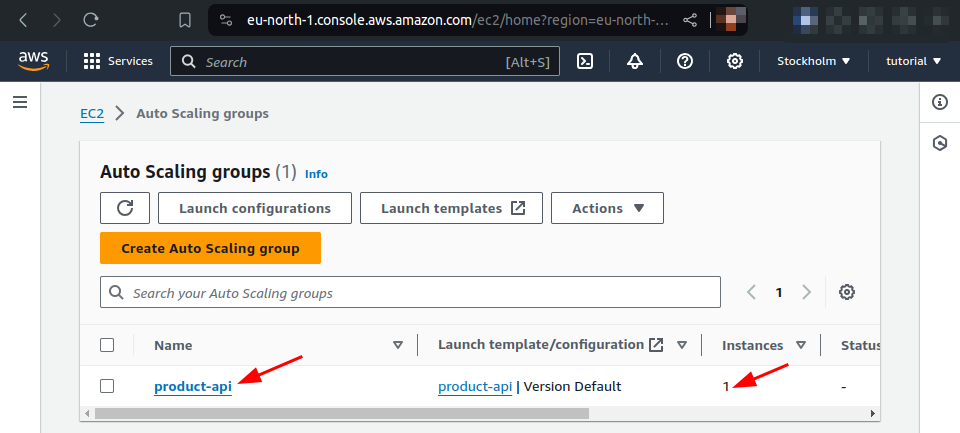
Task: Sort by Launch template/configuration column arrow
Action: coord(682,345)
